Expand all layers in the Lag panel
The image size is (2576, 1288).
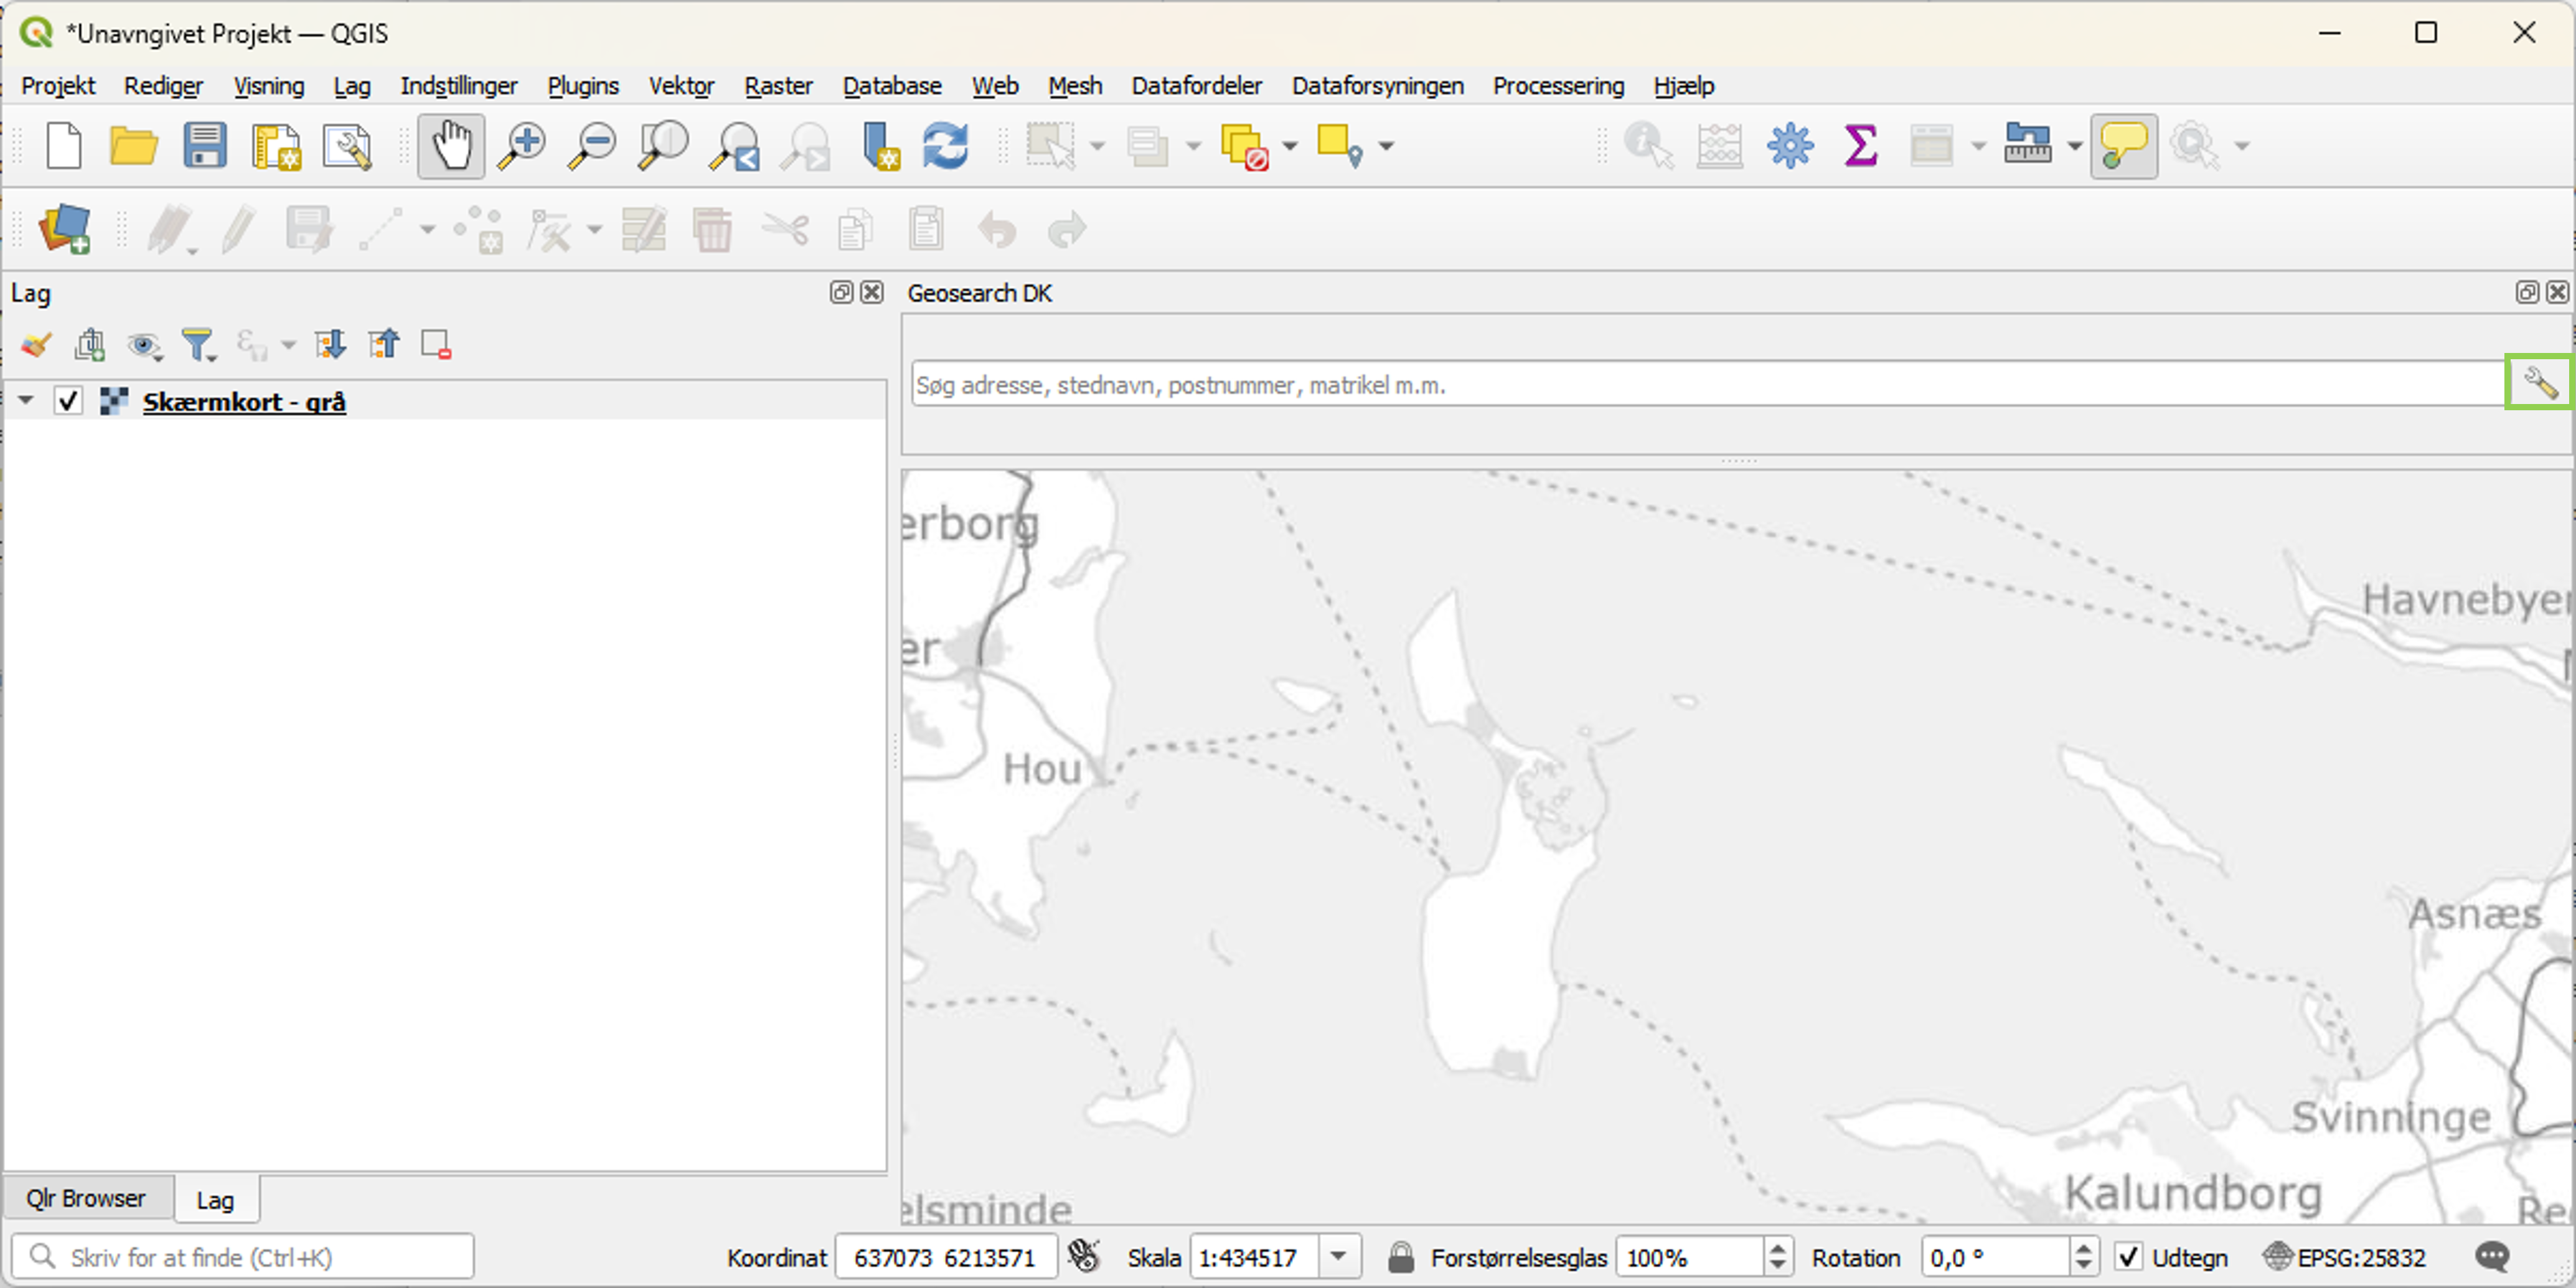(x=330, y=344)
